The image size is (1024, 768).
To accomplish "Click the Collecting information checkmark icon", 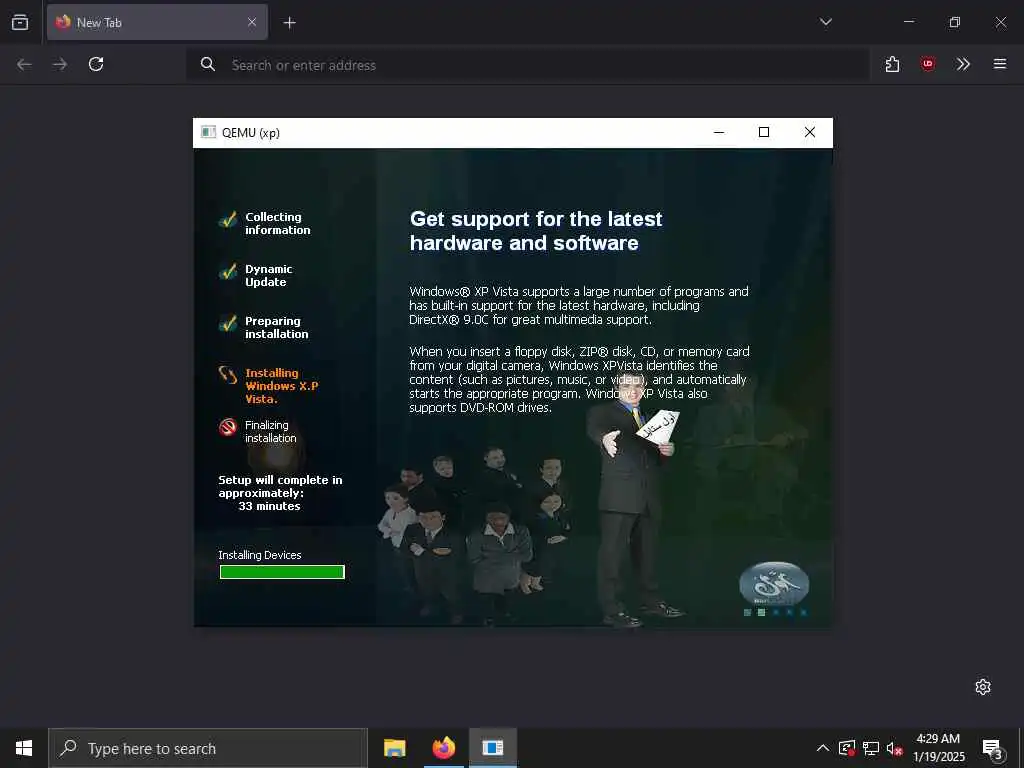I will tap(228, 220).
